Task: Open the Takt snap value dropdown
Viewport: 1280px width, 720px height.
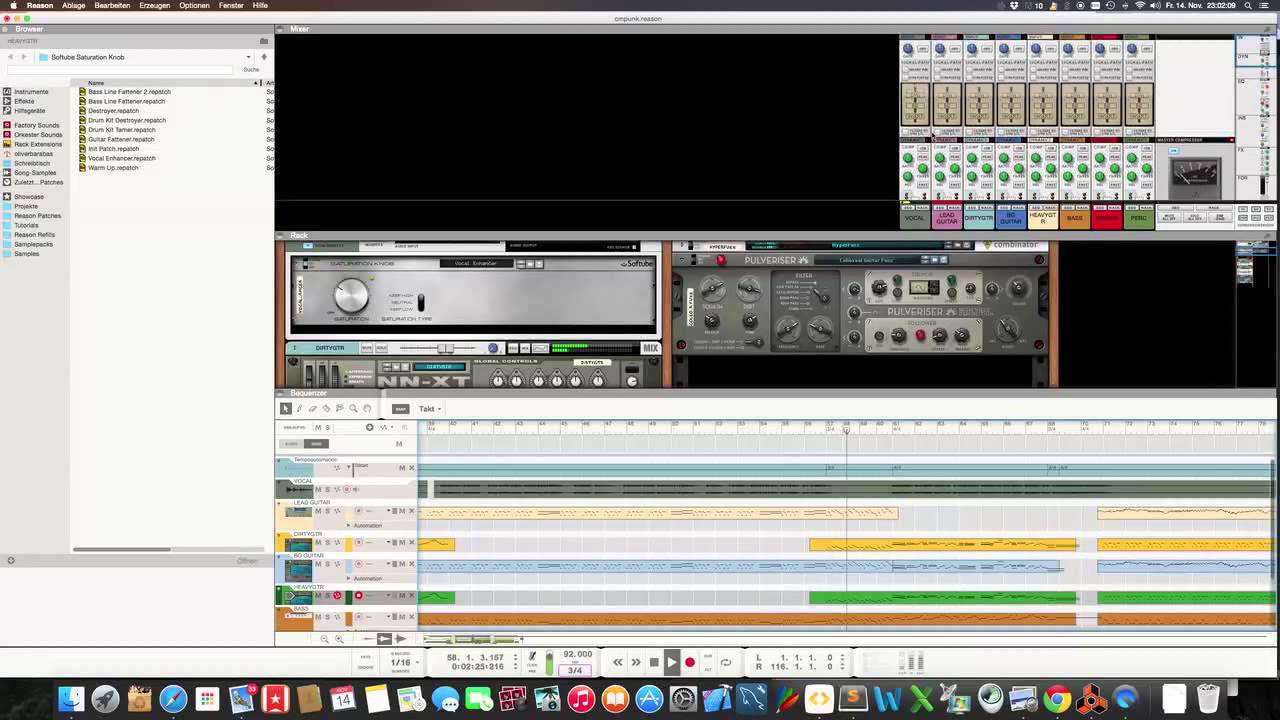Action: point(430,408)
